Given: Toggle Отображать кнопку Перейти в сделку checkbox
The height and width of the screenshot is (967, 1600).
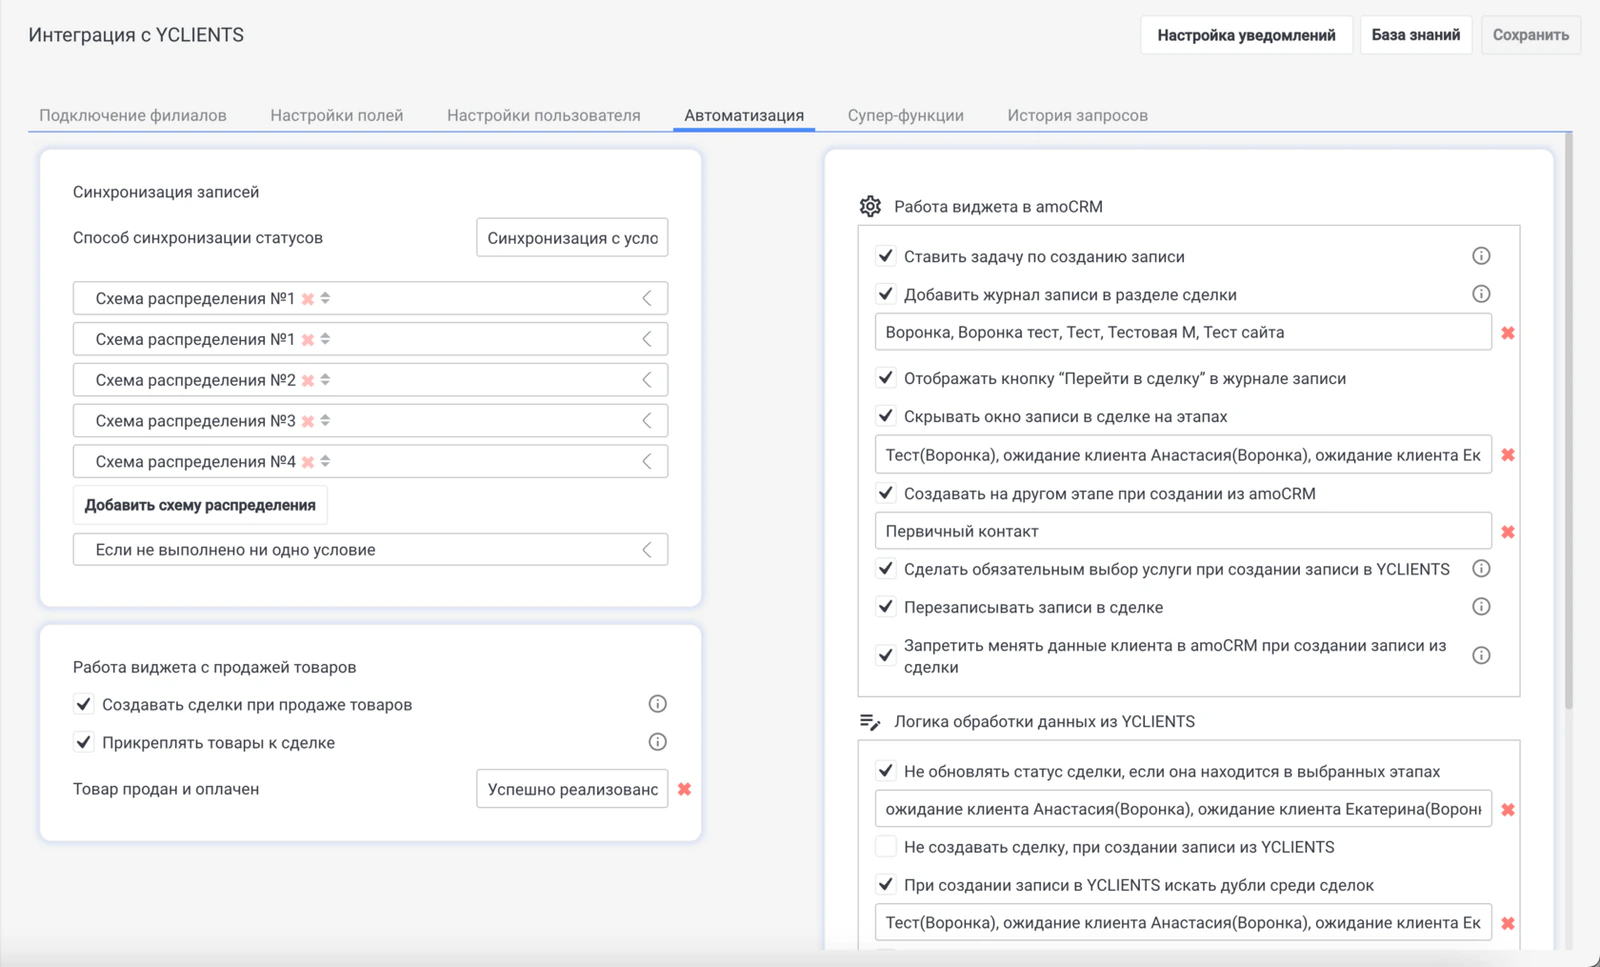Looking at the screenshot, I should click(x=886, y=378).
